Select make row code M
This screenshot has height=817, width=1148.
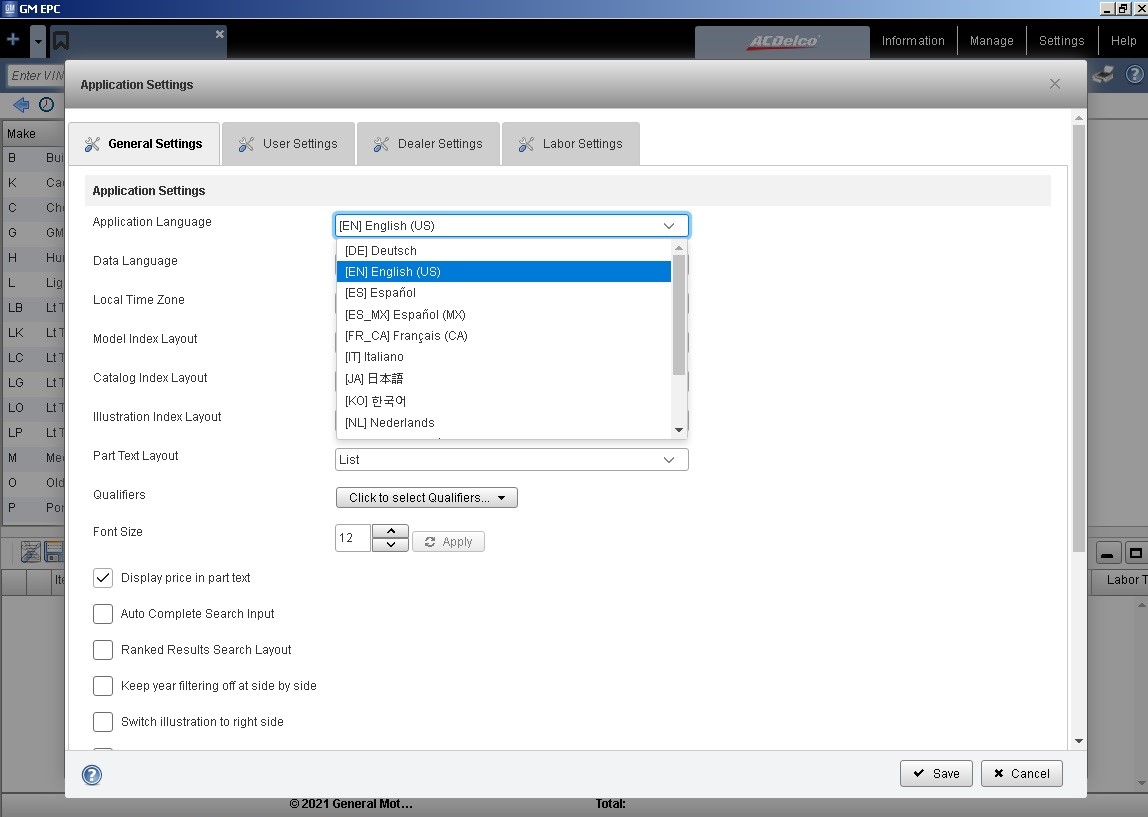(x=34, y=458)
